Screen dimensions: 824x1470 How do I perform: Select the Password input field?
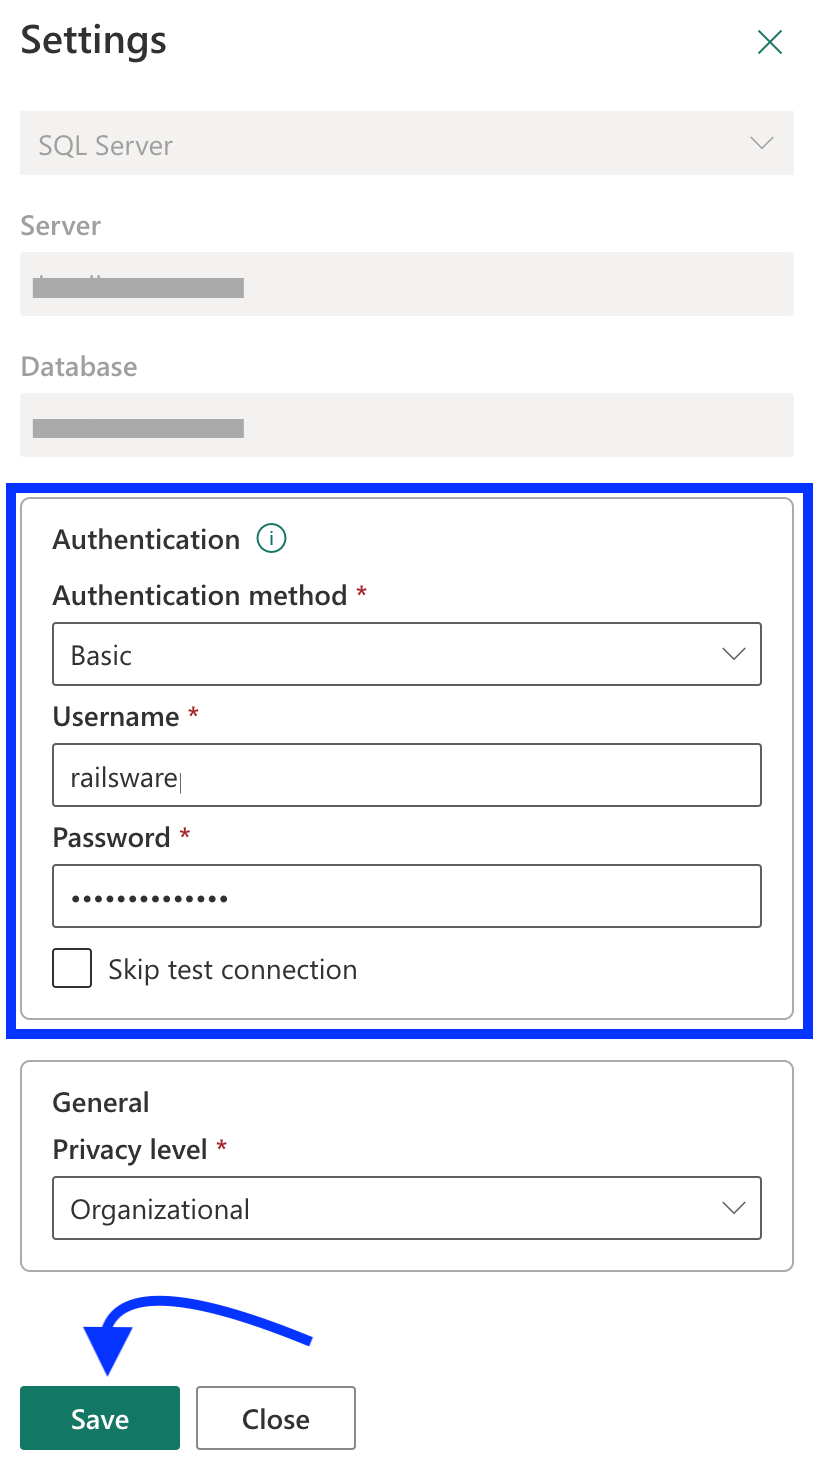406,896
